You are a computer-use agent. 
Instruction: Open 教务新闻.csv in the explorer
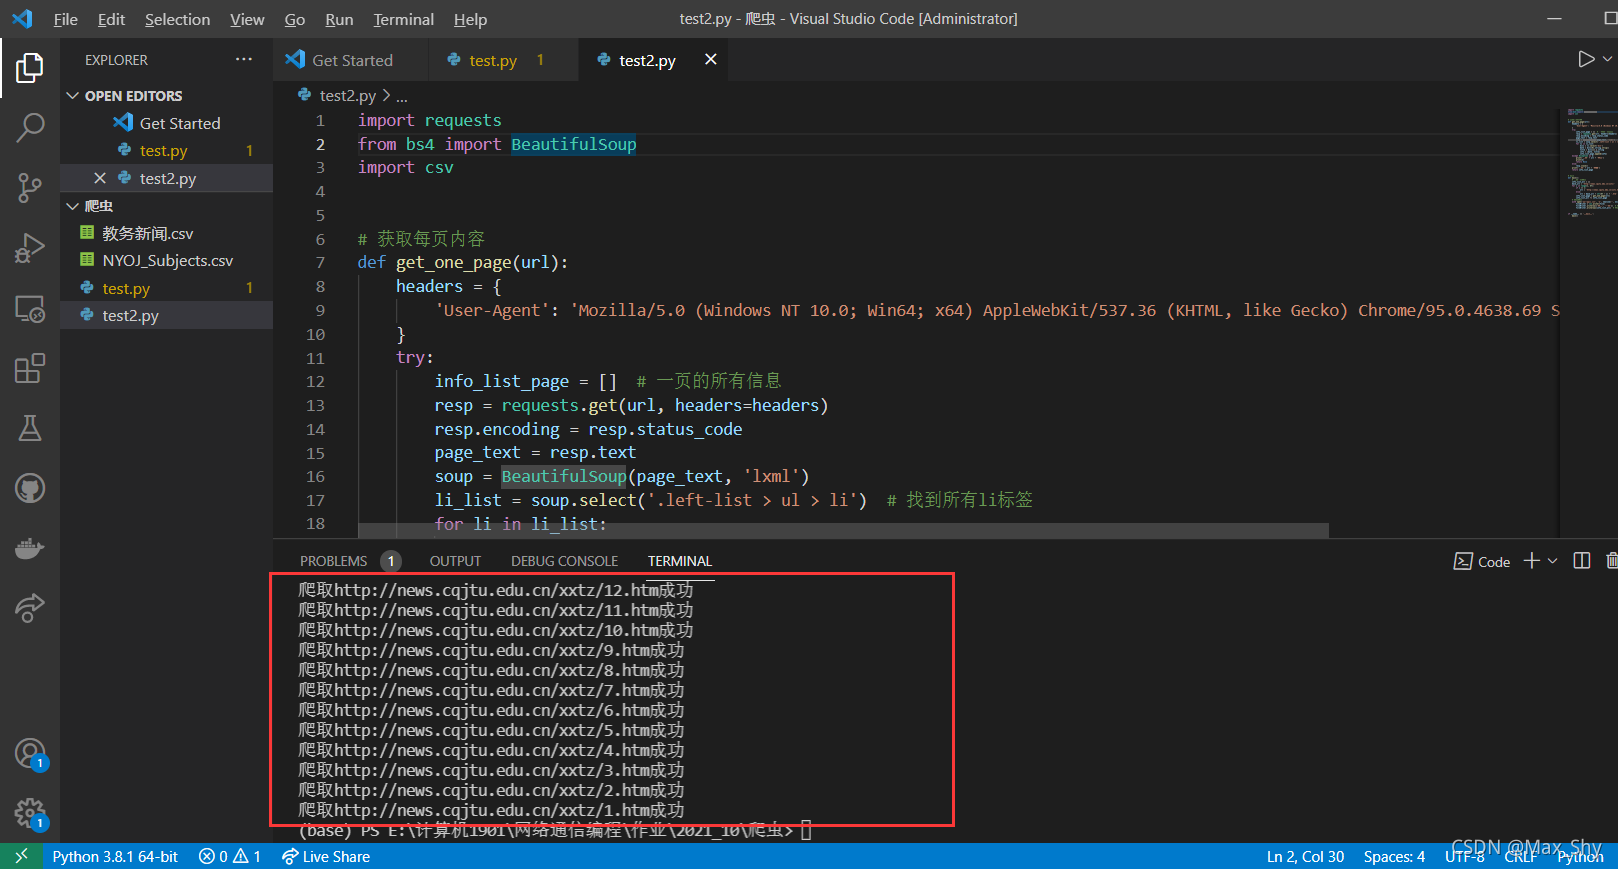[x=166, y=233]
